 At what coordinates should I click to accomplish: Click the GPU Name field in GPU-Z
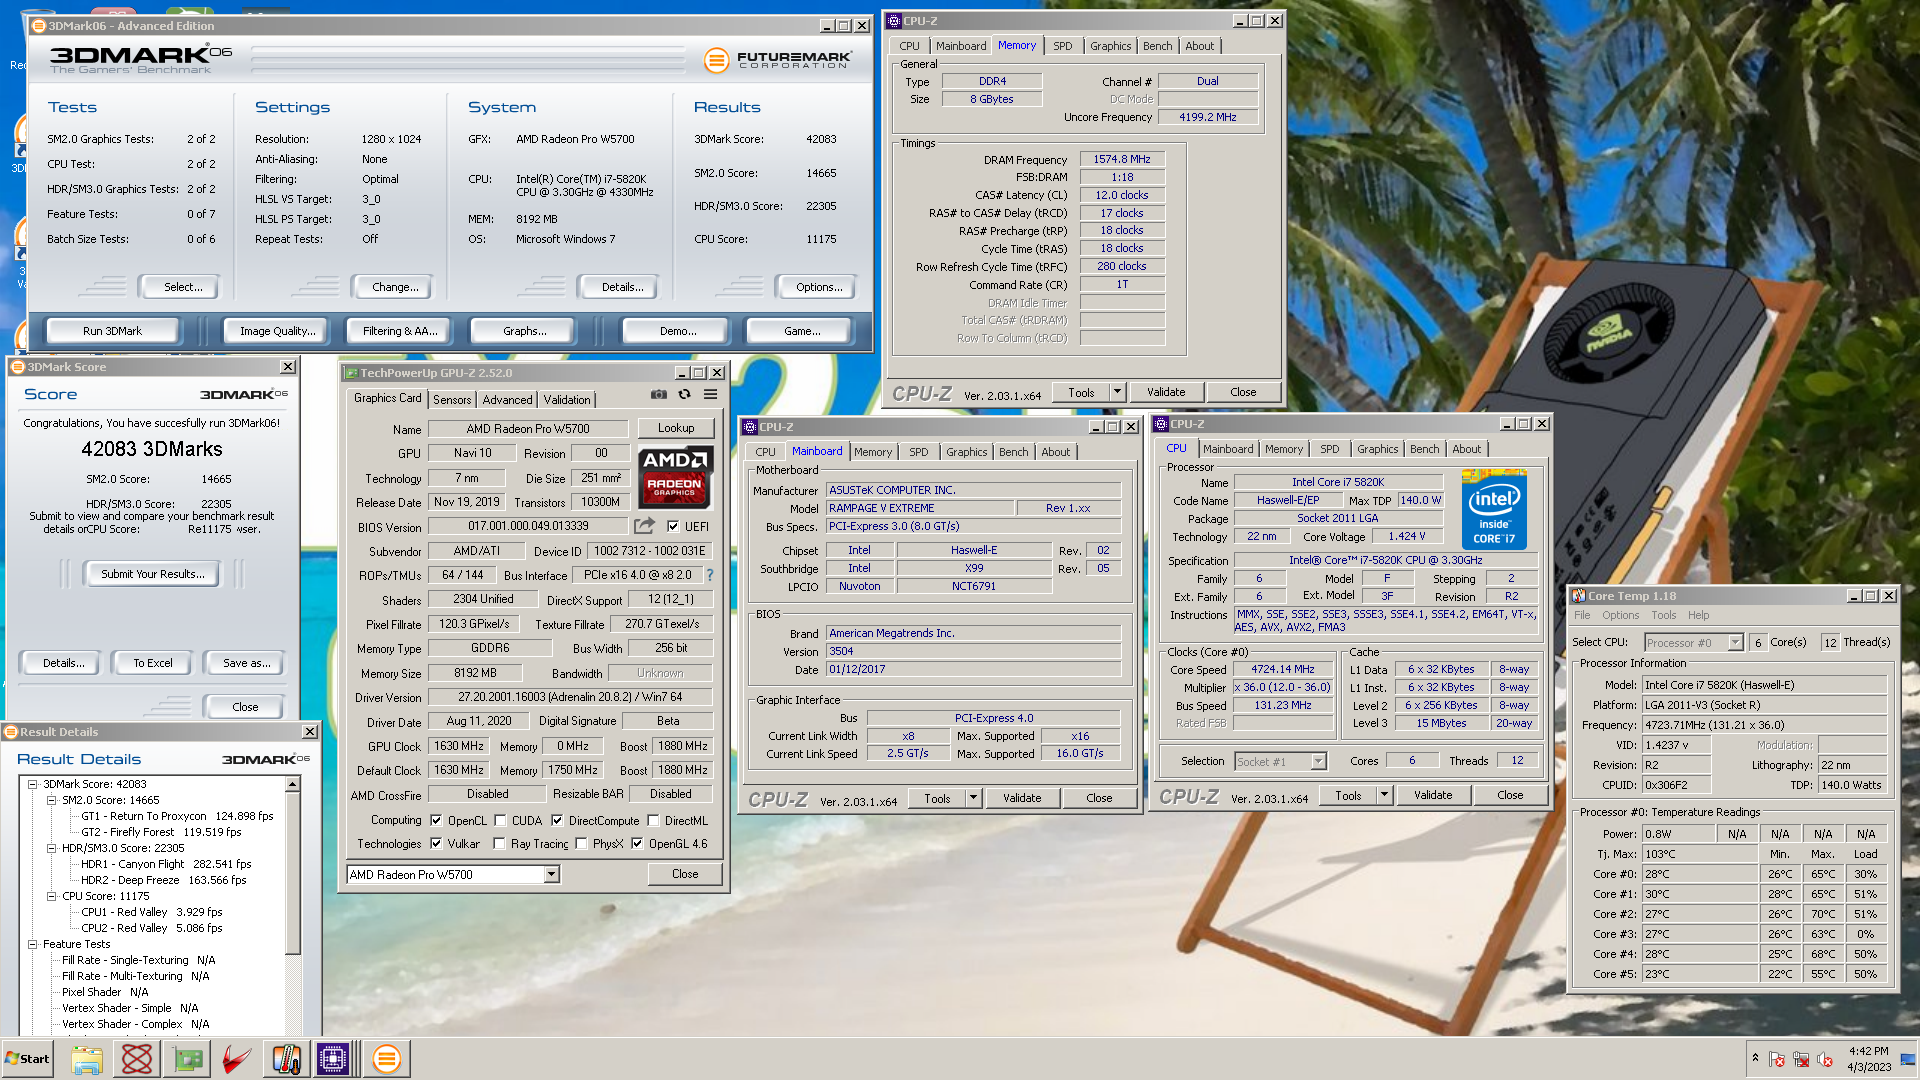528,429
